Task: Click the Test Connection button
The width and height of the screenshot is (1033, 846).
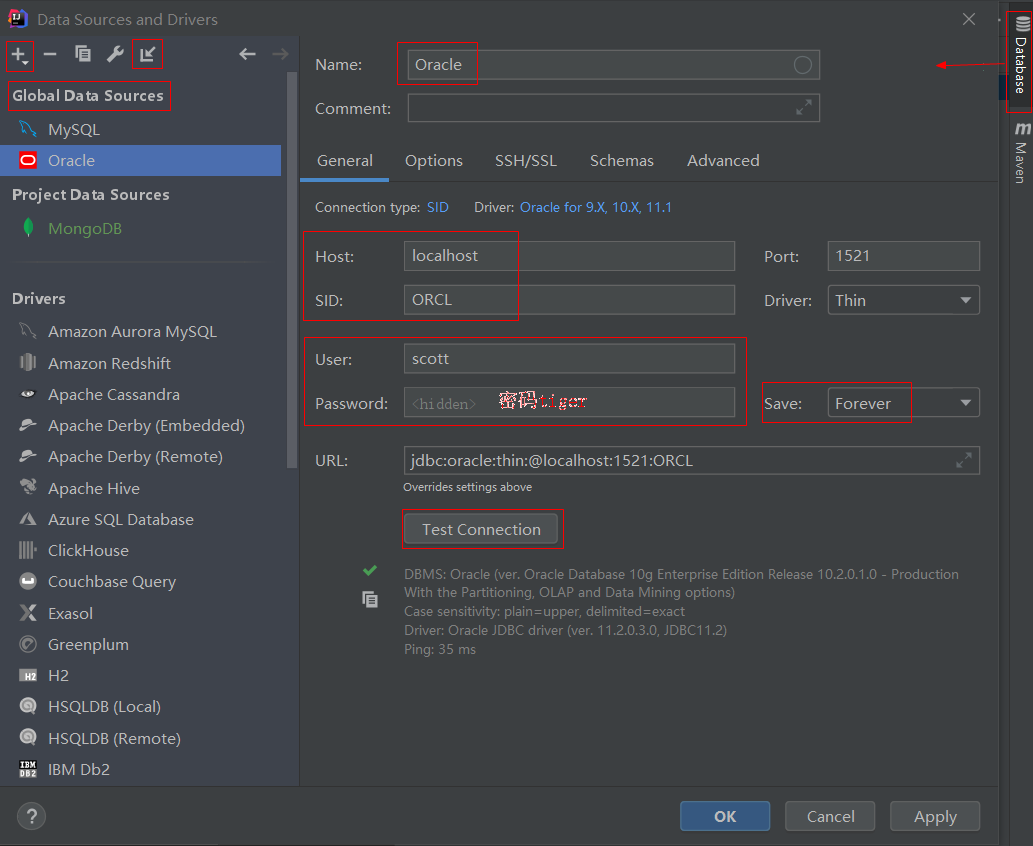Action: [481, 529]
